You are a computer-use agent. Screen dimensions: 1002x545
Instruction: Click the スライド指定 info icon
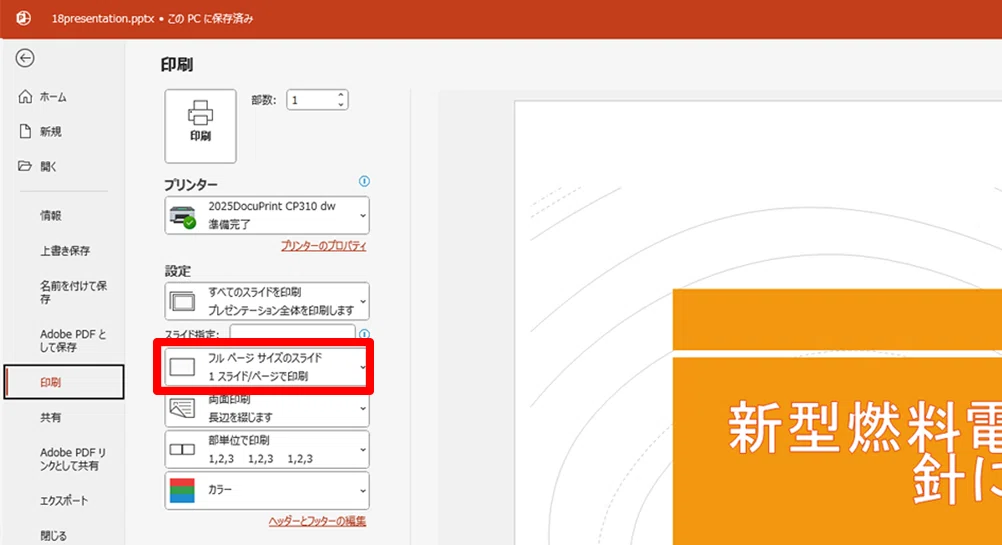[x=364, y=334]
